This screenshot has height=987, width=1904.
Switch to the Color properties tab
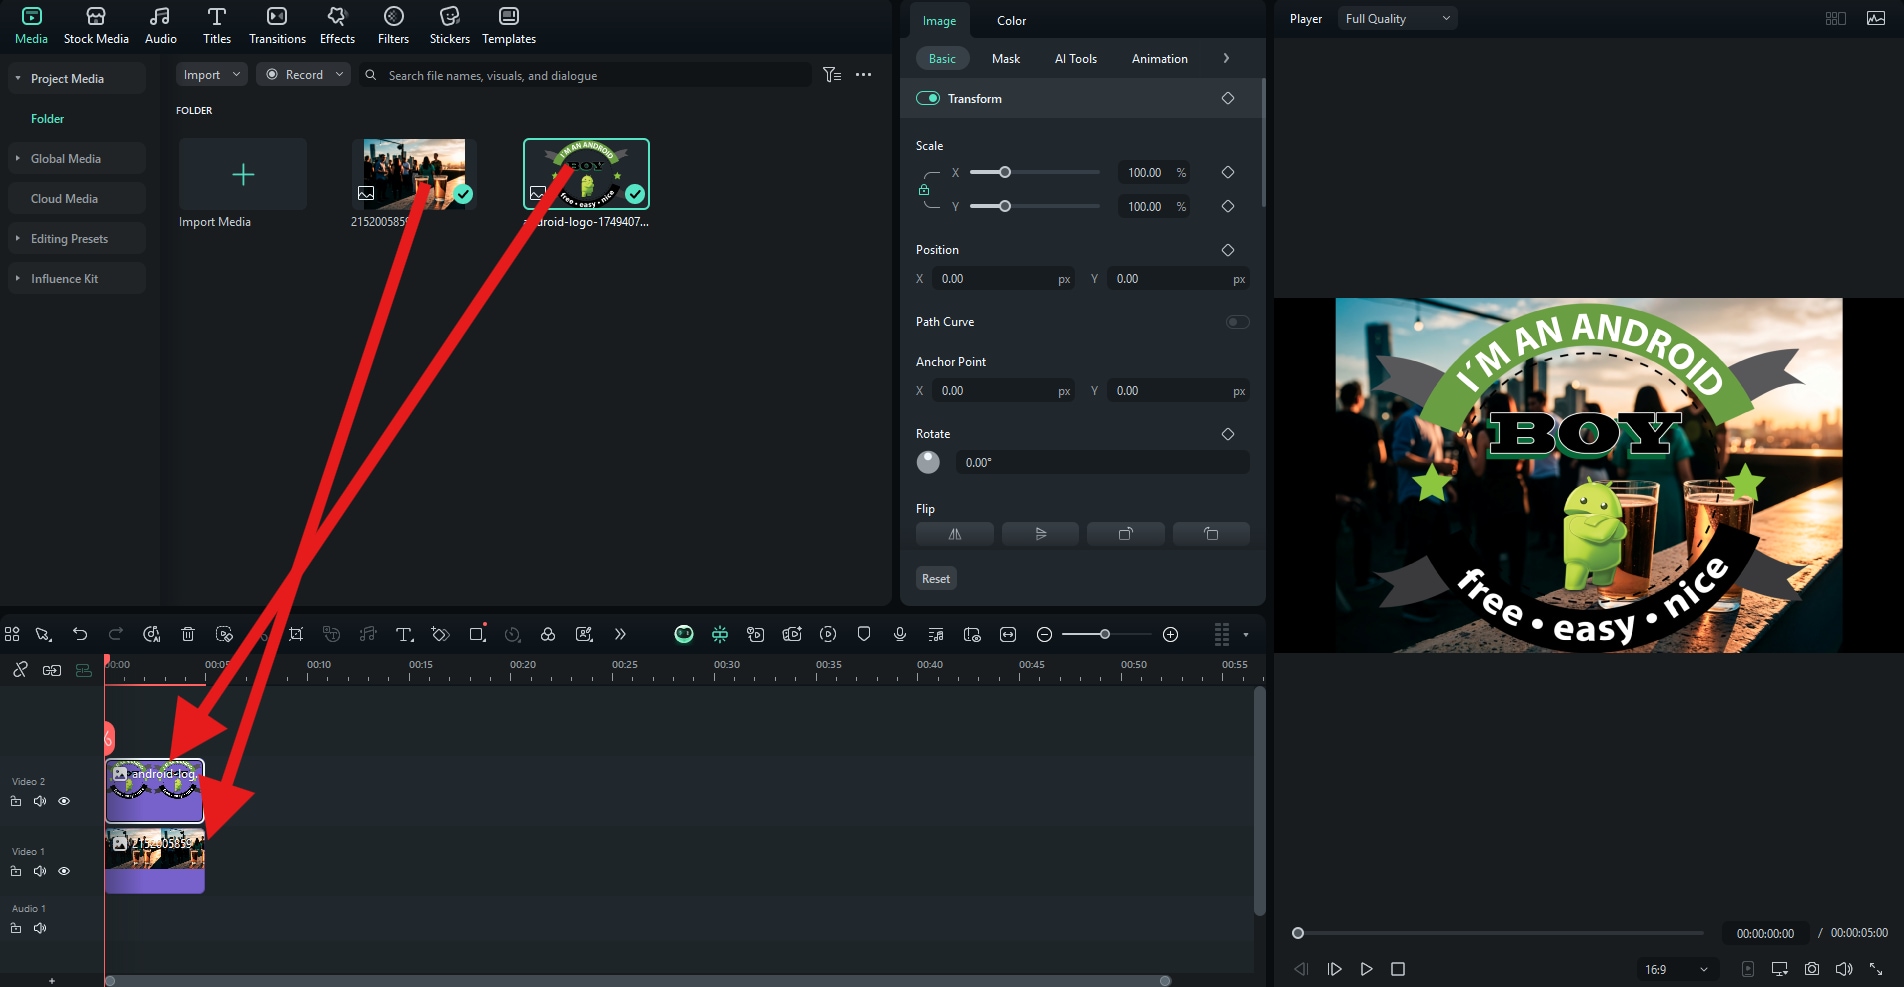(1011, 20)
